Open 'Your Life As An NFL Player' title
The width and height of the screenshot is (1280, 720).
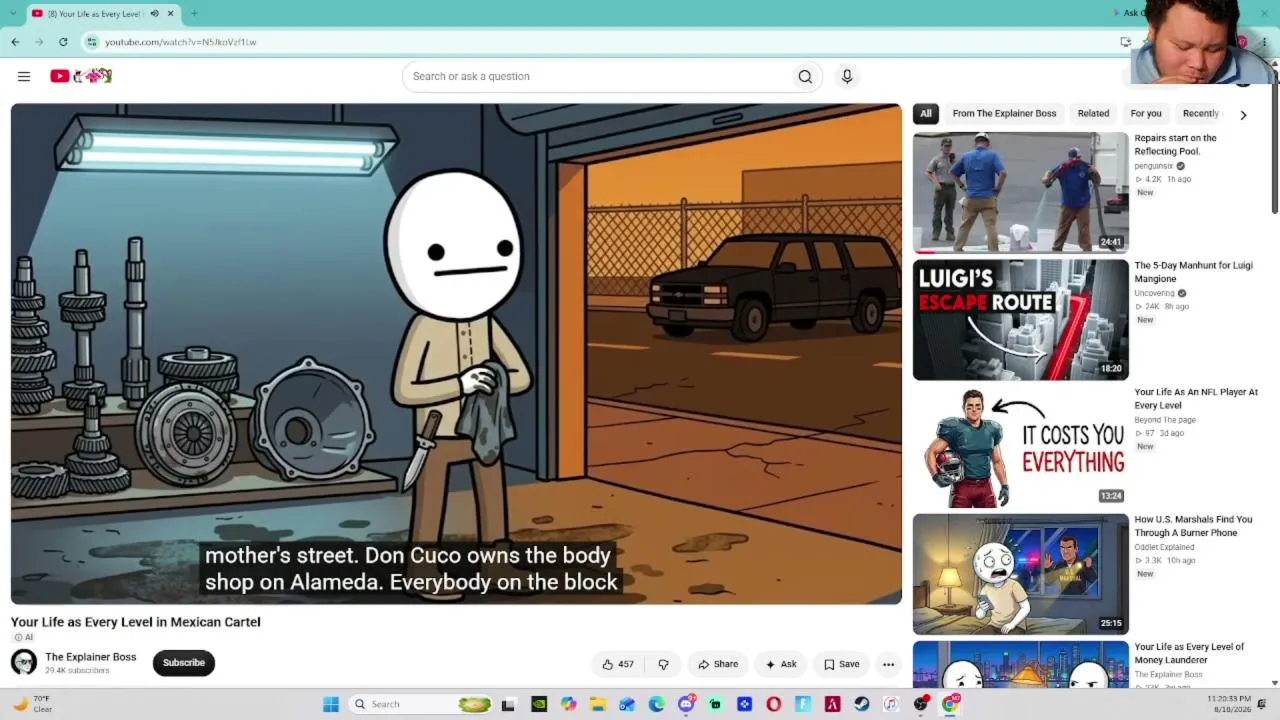coord(1196,399)
